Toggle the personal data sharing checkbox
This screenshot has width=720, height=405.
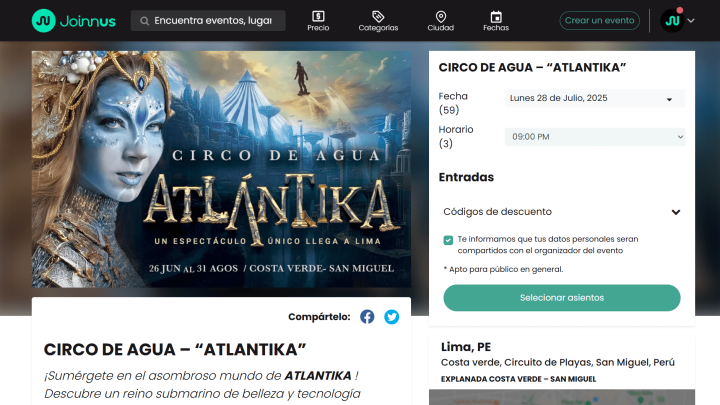(448, 240)
